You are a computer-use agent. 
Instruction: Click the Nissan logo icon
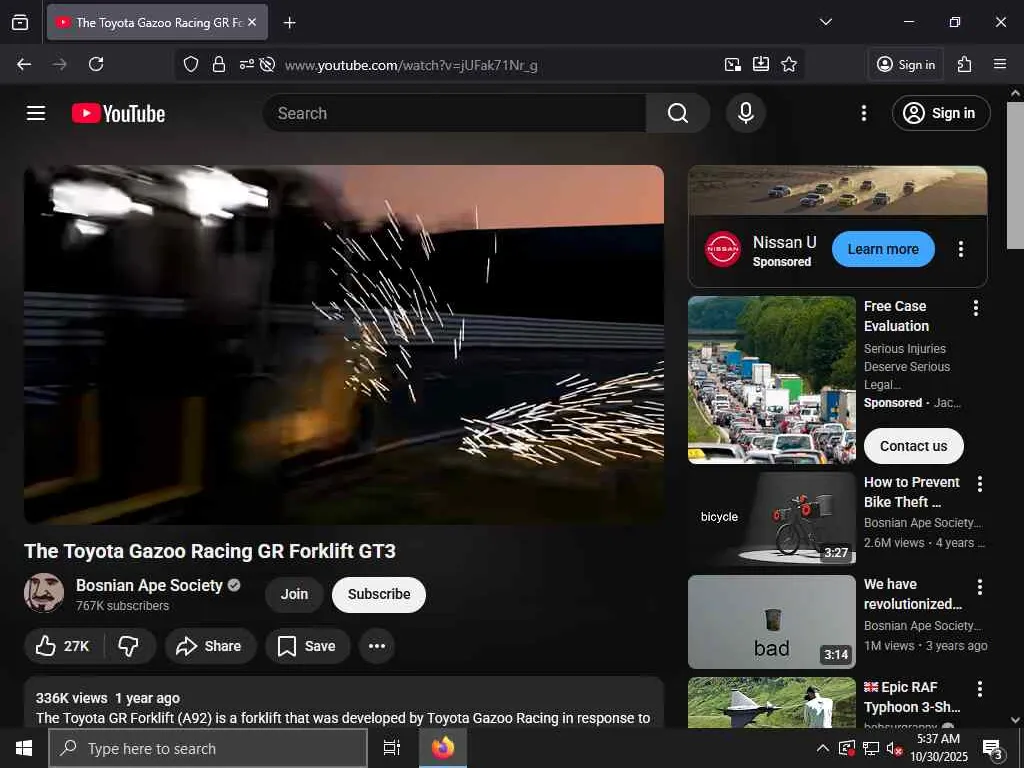coord(723,249)
